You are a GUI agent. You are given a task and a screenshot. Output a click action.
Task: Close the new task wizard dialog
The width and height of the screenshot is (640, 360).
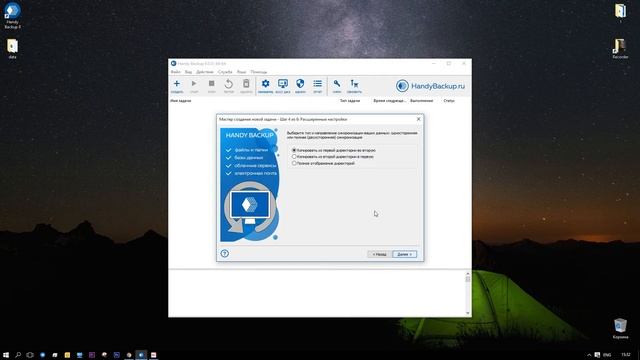click(418, 119)
